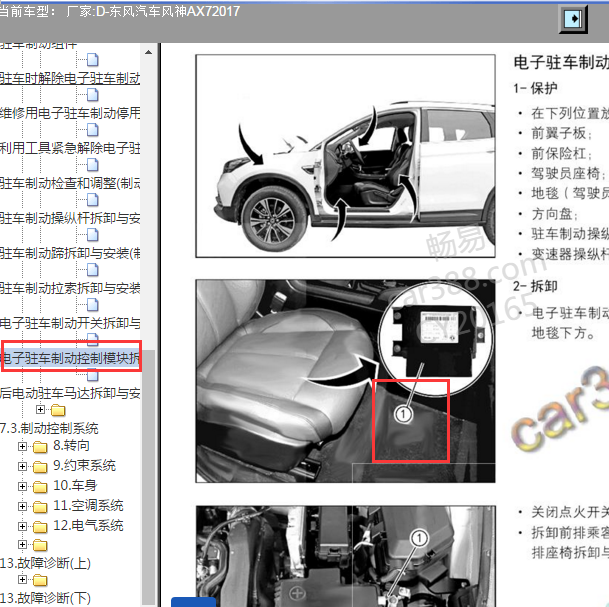The image size is (609, 607).
Task: Click the car protection positions illustration
Action: coord(345,156)
